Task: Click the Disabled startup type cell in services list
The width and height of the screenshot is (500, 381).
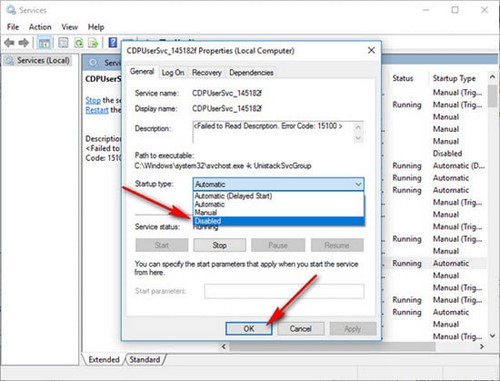Action: [x=447, y=153]
